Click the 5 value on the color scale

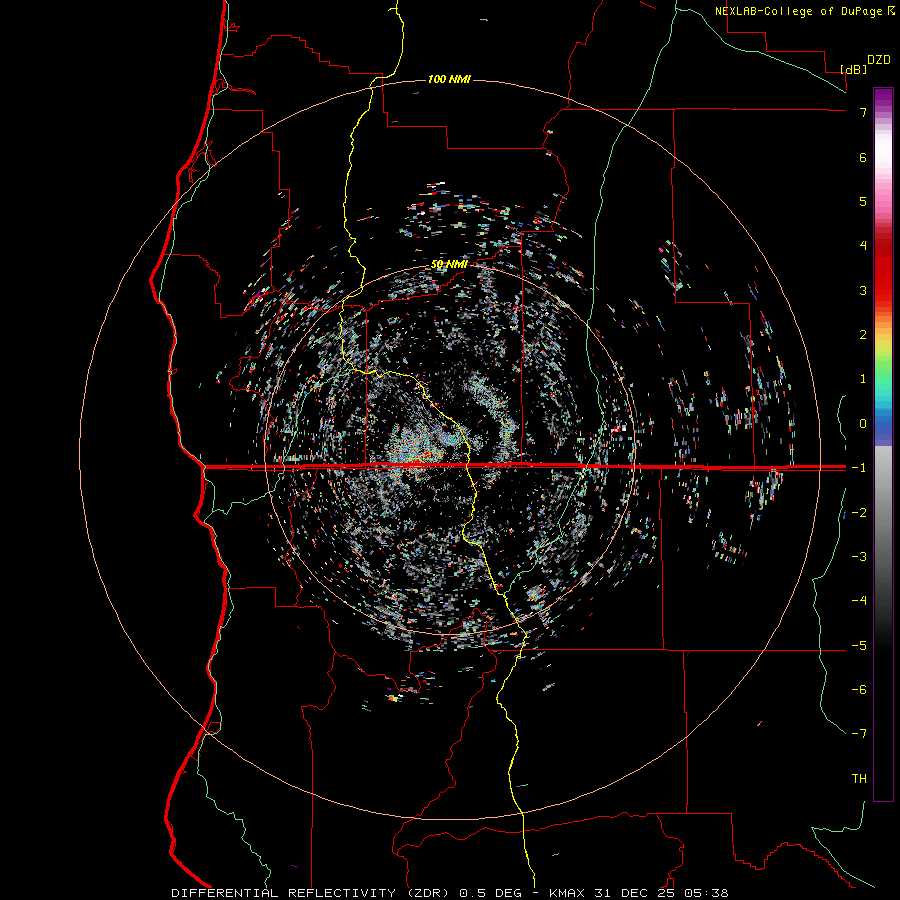click(x=863, y=201)
